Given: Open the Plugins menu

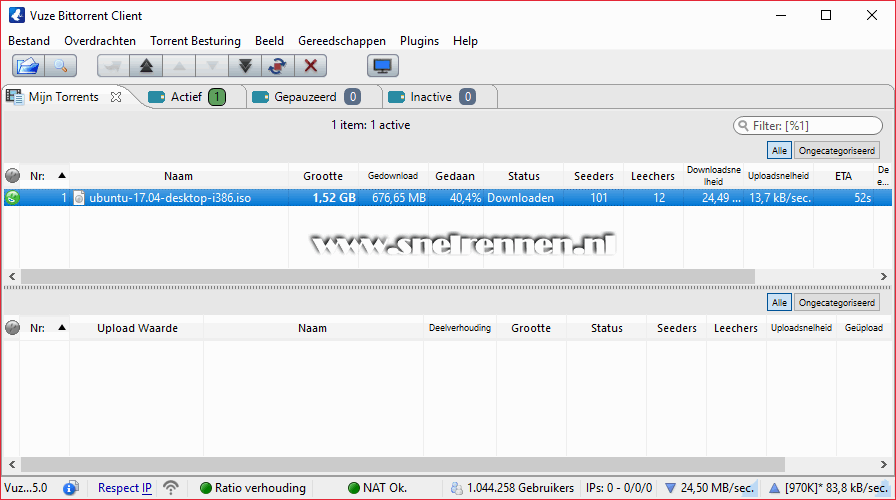Looking at the screenshot, I should tap(419, 41).
